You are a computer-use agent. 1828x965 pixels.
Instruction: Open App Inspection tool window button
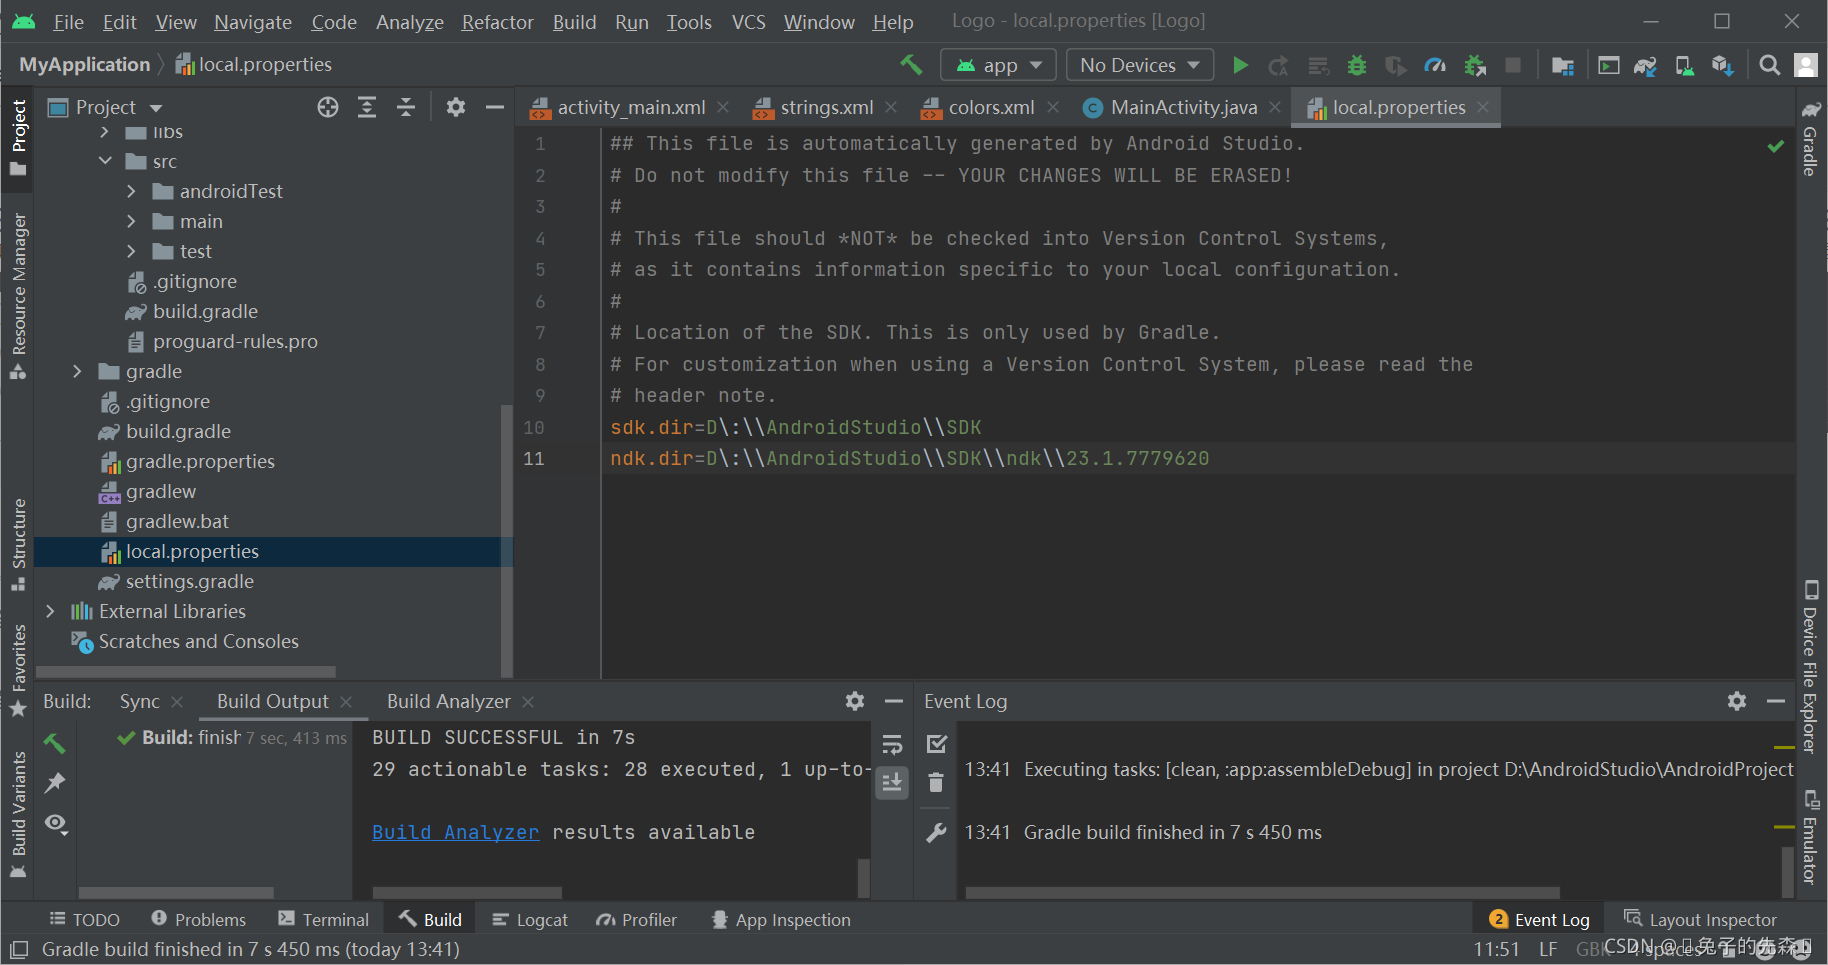(780, 920)
